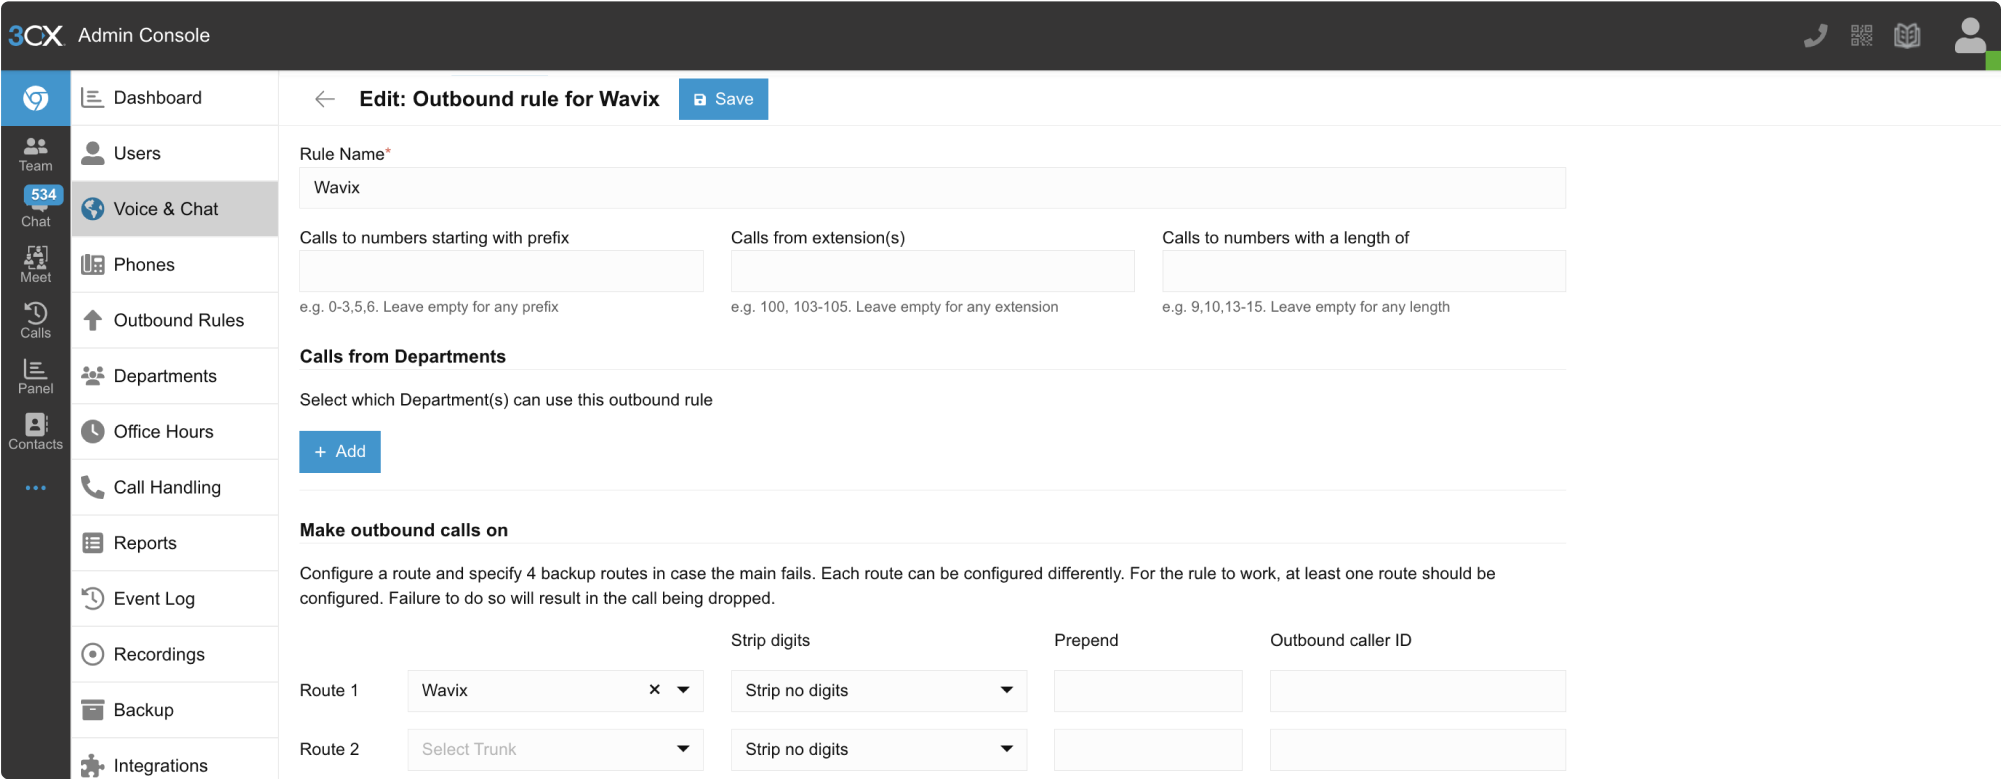Click the Office Hours clock icon
This screenshot has width=2001, height=779.
(x=93, y=432)
